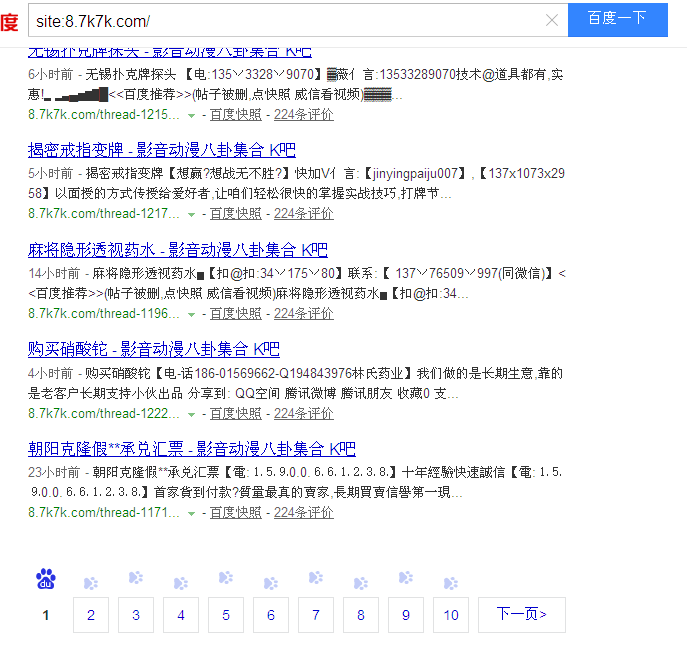Open the 购买硝酸铊 result title

pos(154,349)
